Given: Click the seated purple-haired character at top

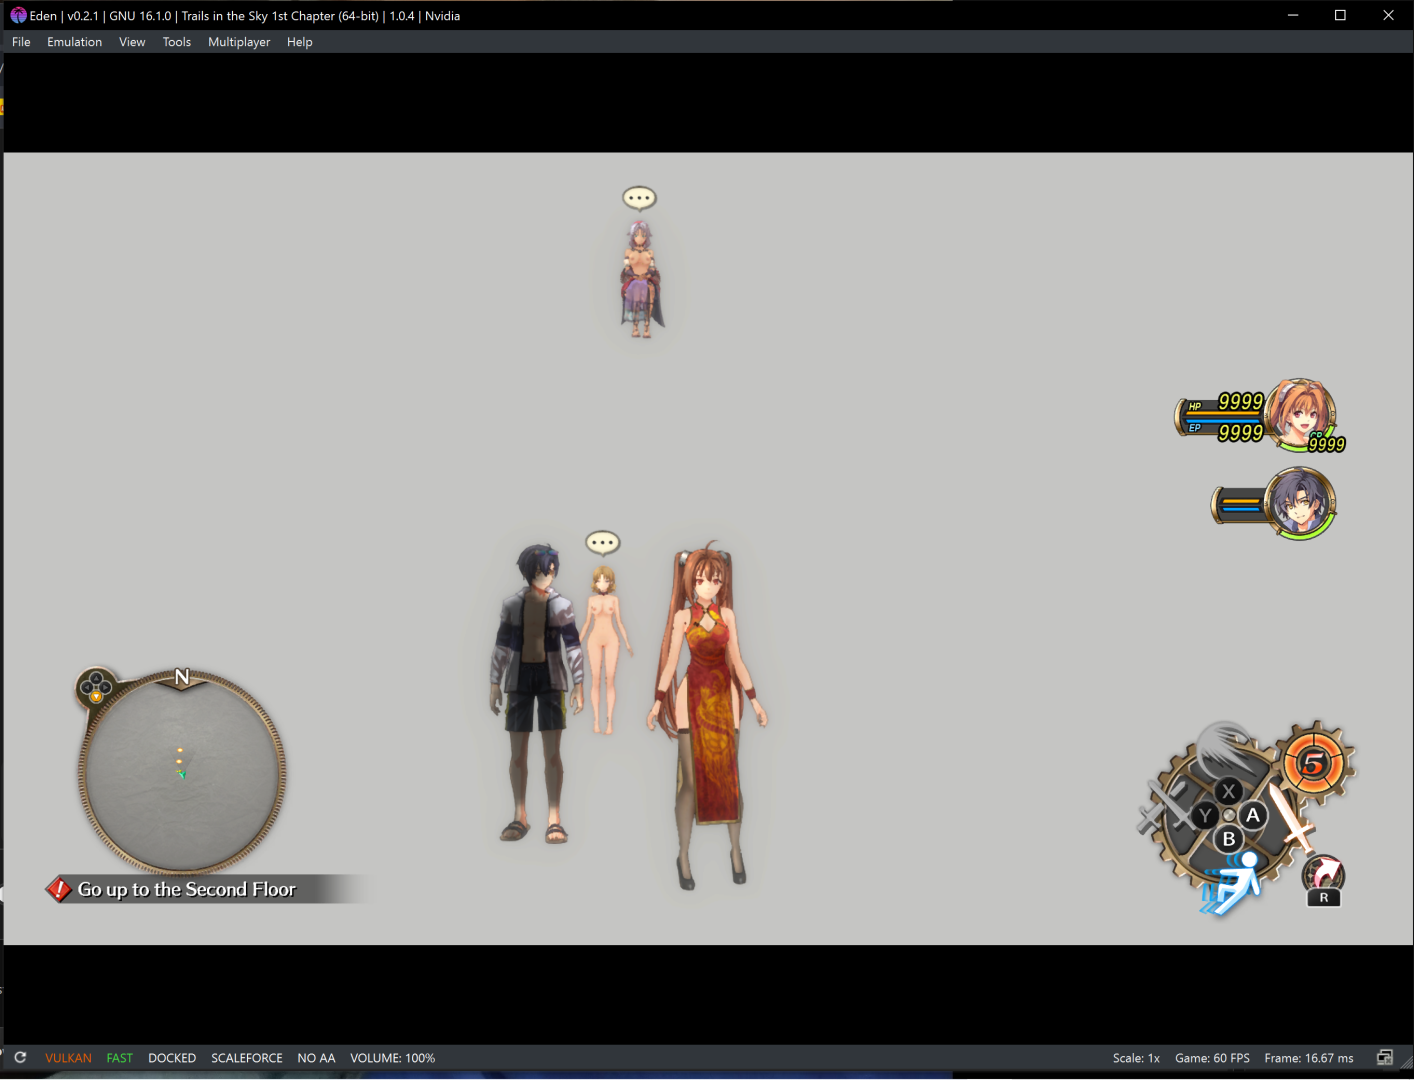Looking at the screenshot, I should [x=641, y=279].
